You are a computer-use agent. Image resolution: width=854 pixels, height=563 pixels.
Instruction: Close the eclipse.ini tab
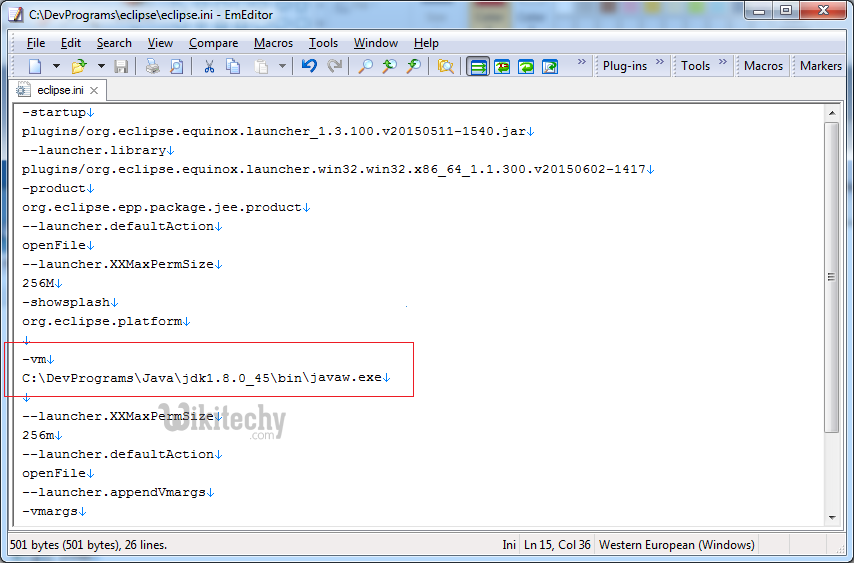(x=92, y=90)
